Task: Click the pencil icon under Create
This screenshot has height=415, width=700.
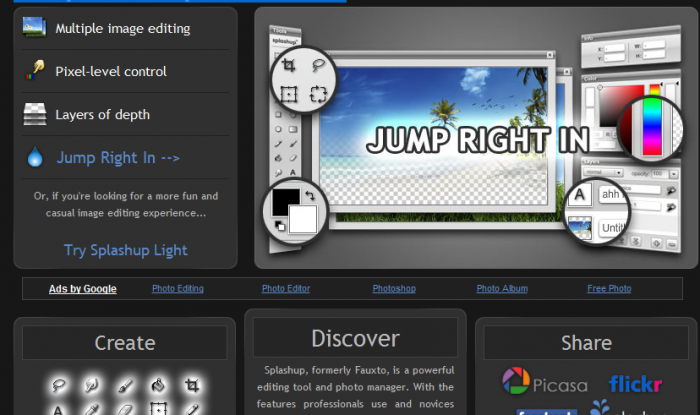Action: (192, 410)
